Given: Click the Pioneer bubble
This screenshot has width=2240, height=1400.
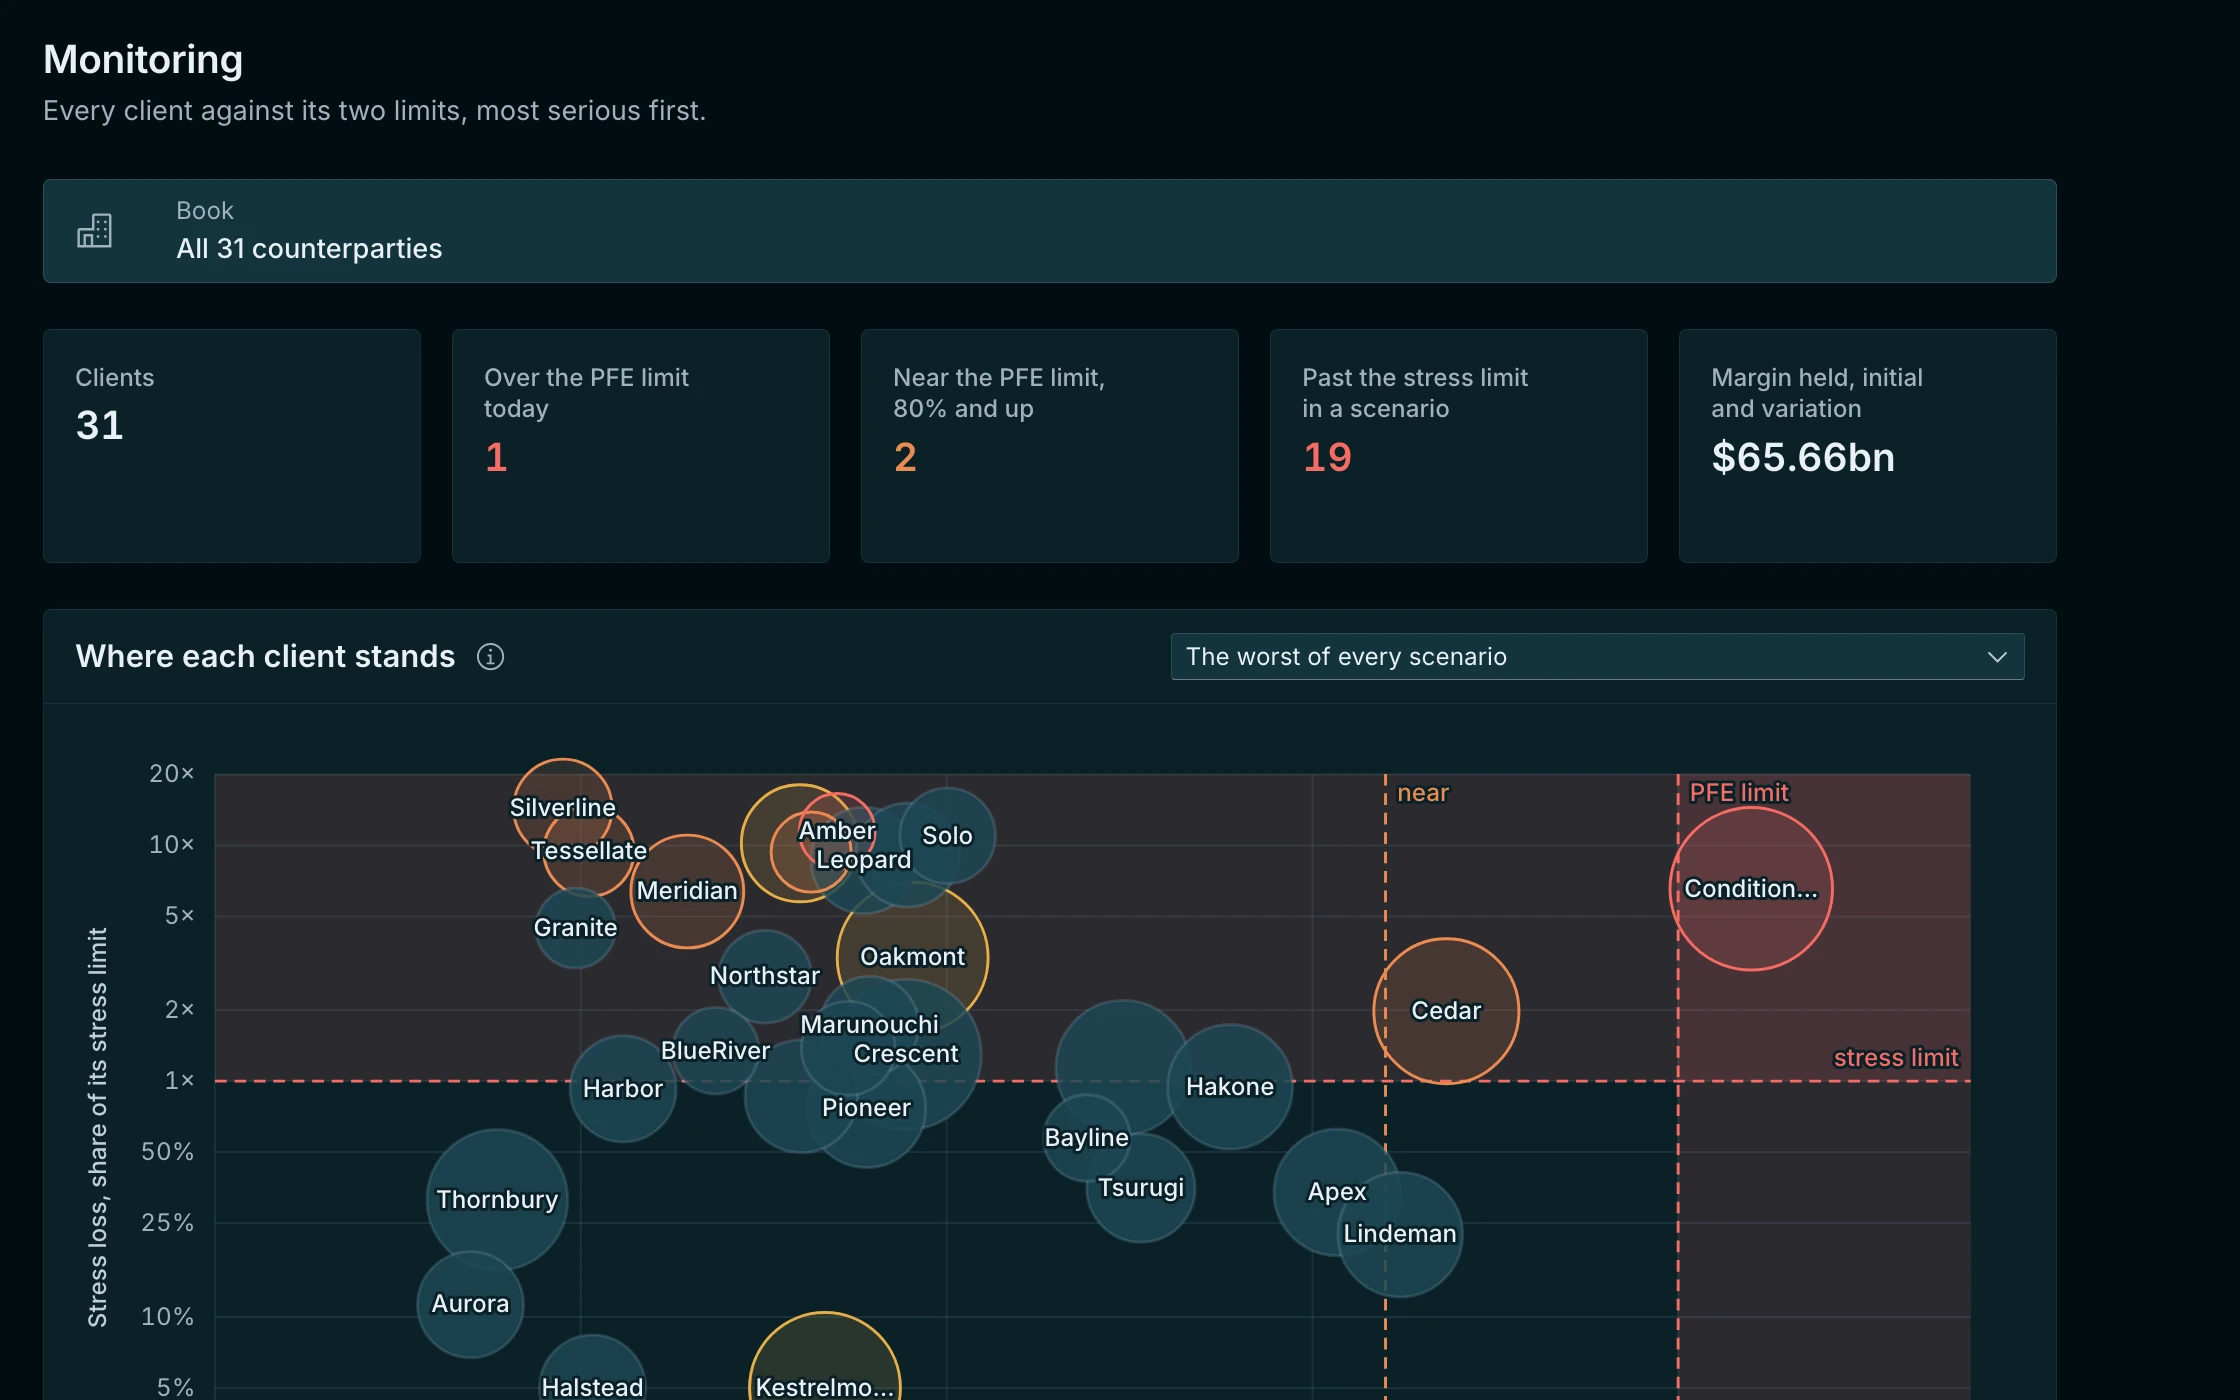Looking at the screenshot, I should tap(866, 1108).
